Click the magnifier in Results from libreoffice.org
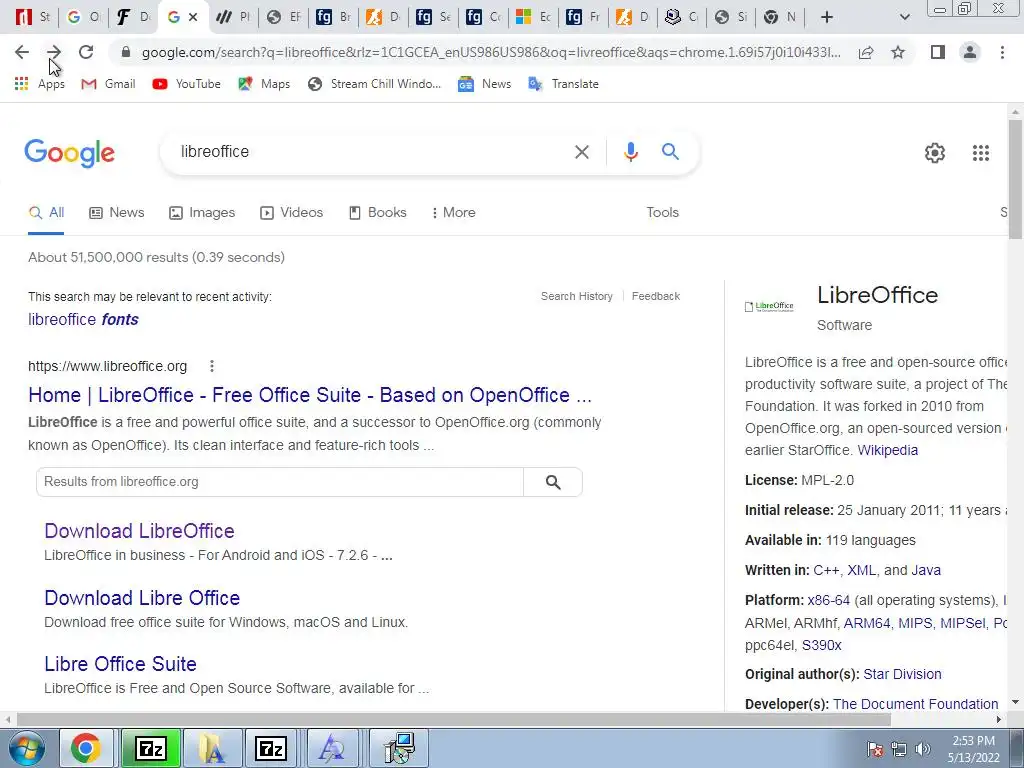 click(x=552, y=482)
